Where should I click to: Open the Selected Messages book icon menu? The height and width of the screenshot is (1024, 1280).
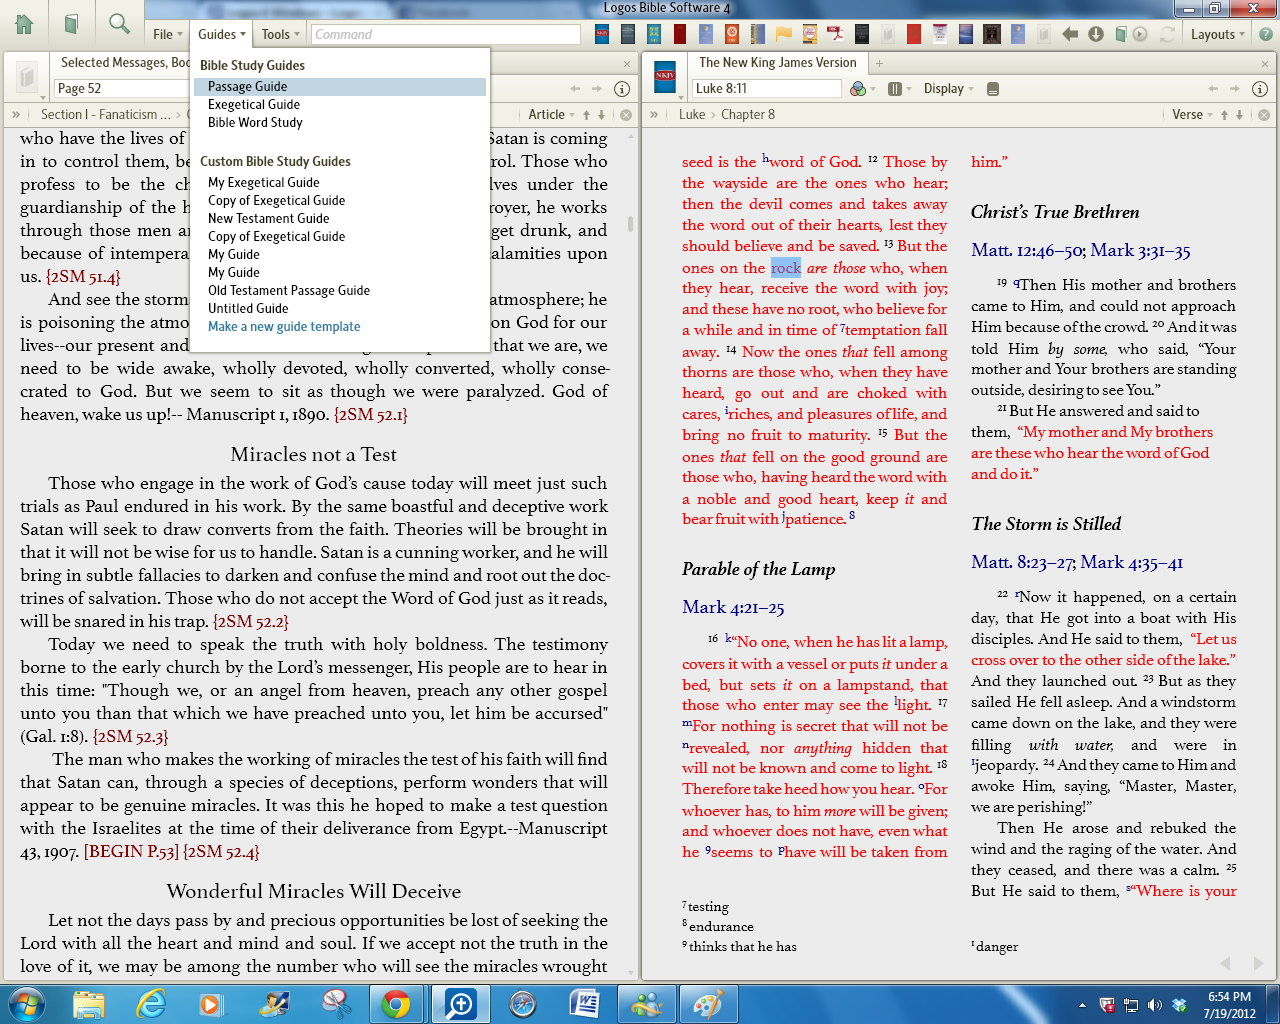27,77
